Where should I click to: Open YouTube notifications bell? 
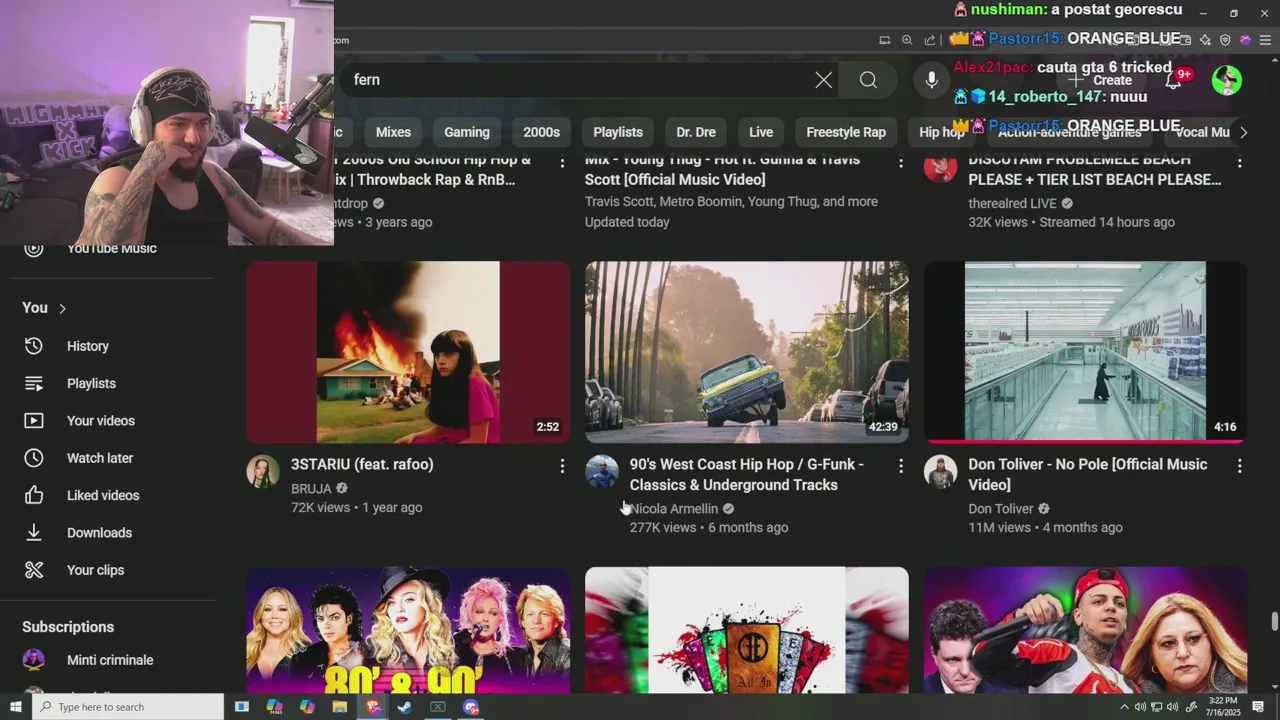tap(1173, 80)
